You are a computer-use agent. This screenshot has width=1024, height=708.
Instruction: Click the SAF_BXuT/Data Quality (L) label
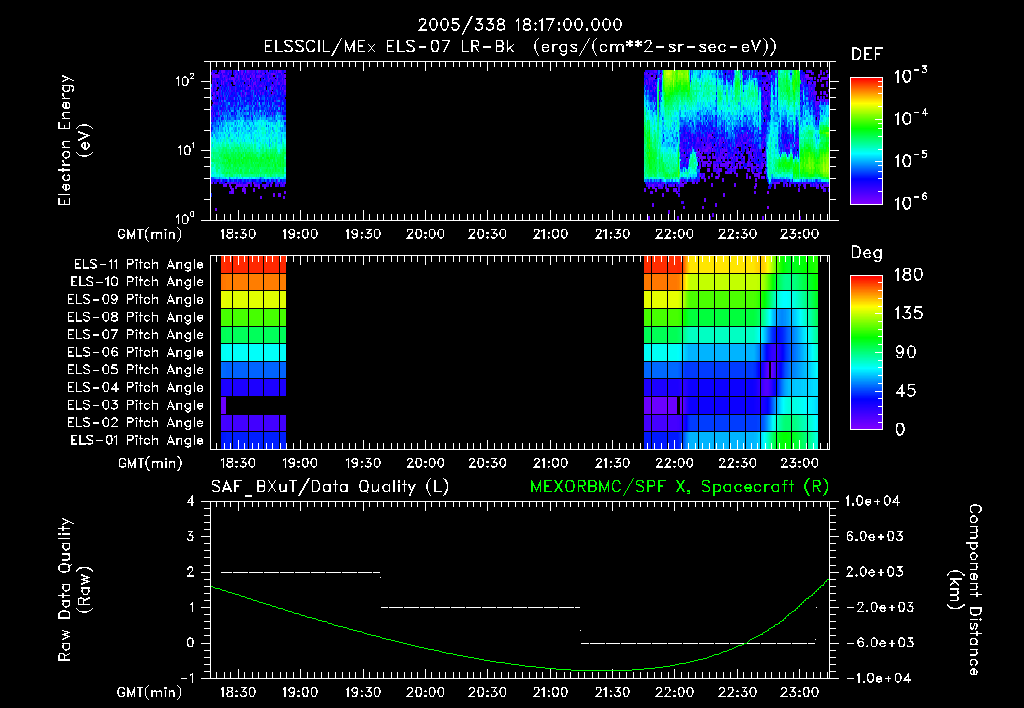point(330,487)
